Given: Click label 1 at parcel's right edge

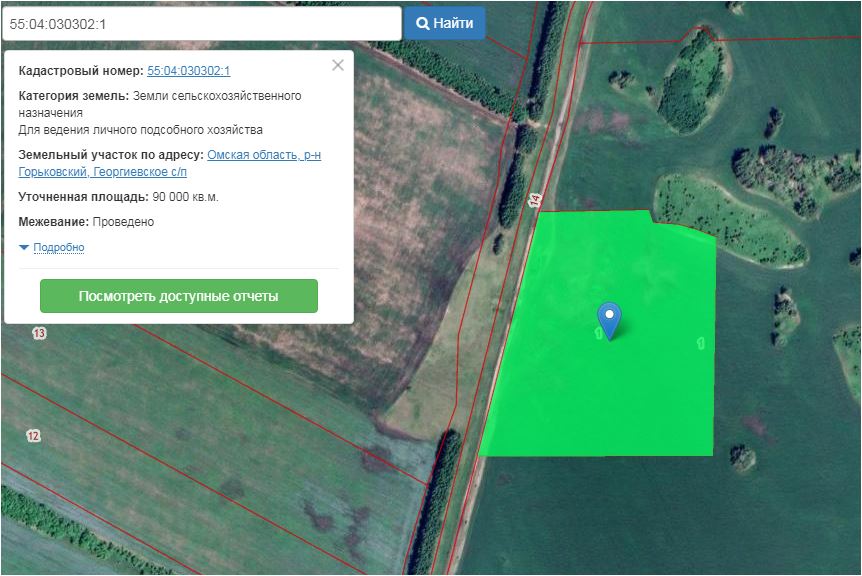Looking at the screenshot, I should pyautogui.click(x=700, y=343).
